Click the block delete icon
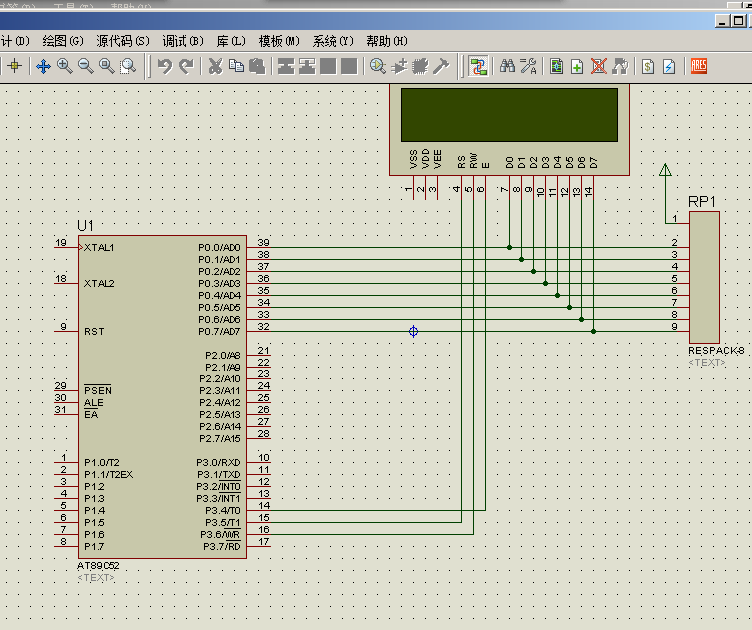 click(x=350, y=66)
